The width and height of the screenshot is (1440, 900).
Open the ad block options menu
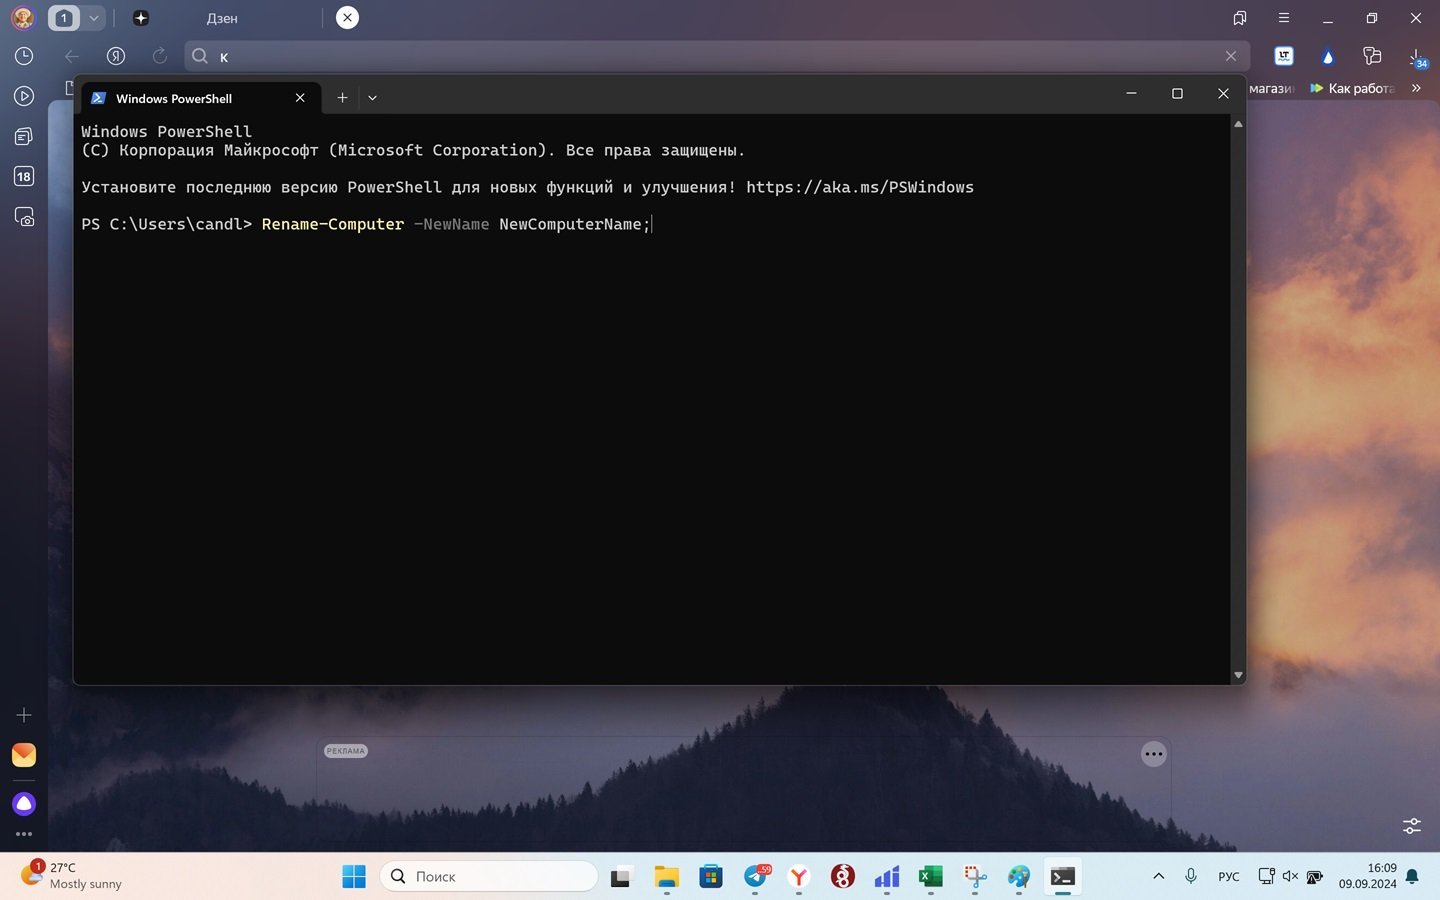click(1154, 754)
